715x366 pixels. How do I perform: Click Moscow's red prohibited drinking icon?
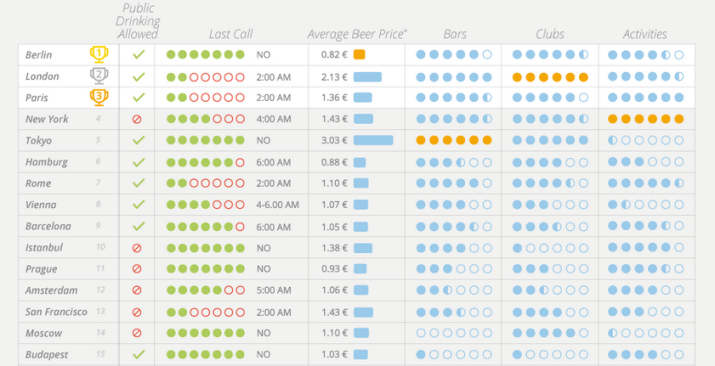pyautogui.click(x=136, y=333)
